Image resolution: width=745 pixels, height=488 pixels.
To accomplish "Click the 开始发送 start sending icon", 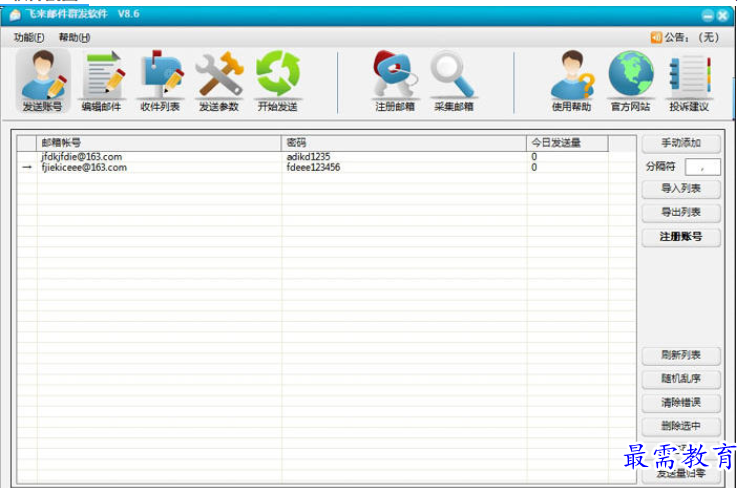I will click(278, 80).
